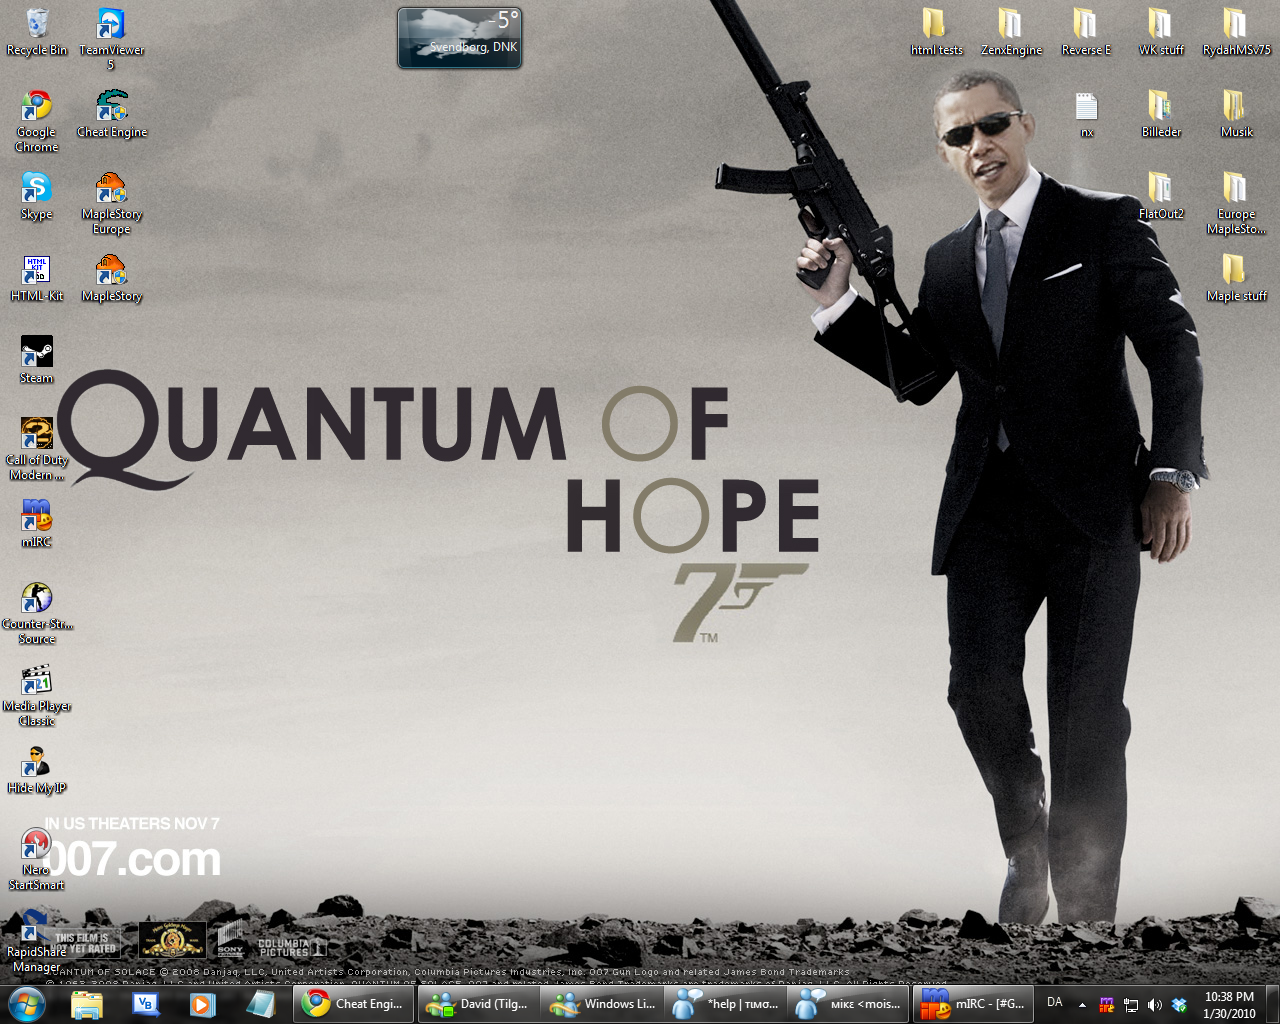1280x1024 pixels.
Task: Select the WK stuff folder
Action: 1161,32
